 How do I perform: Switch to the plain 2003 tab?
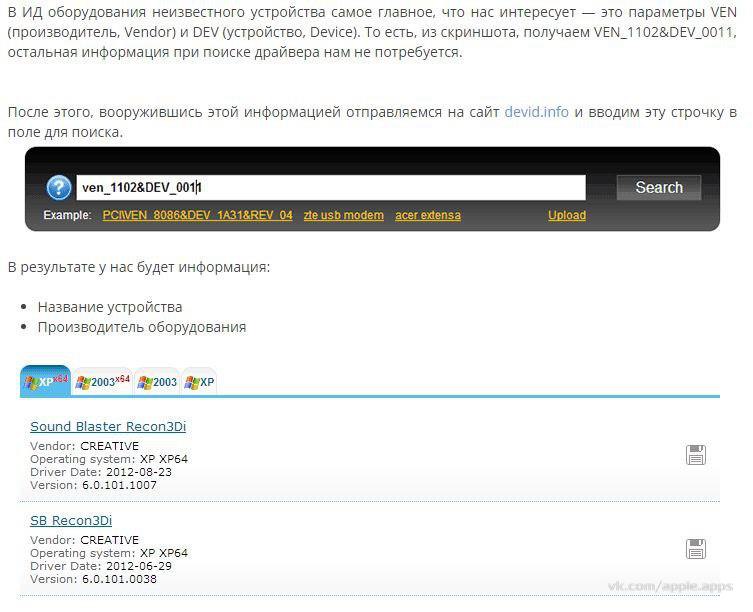click(158, 382)
